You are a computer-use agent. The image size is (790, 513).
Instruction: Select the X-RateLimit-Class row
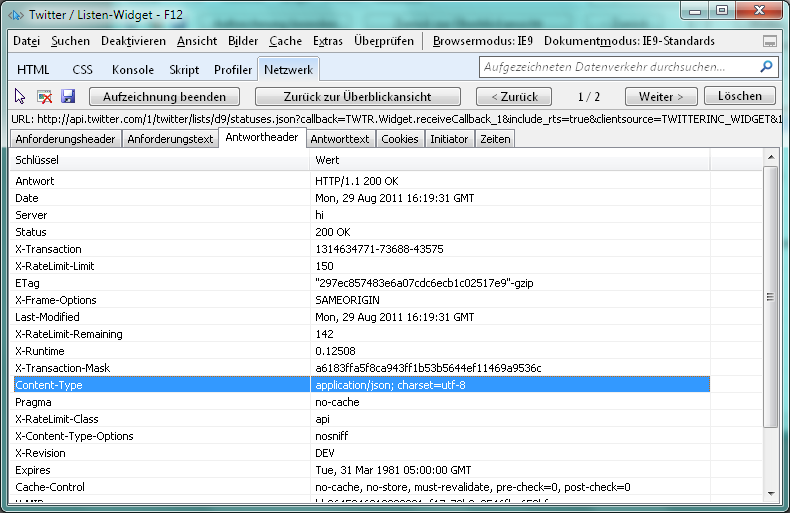pos(361,419)
